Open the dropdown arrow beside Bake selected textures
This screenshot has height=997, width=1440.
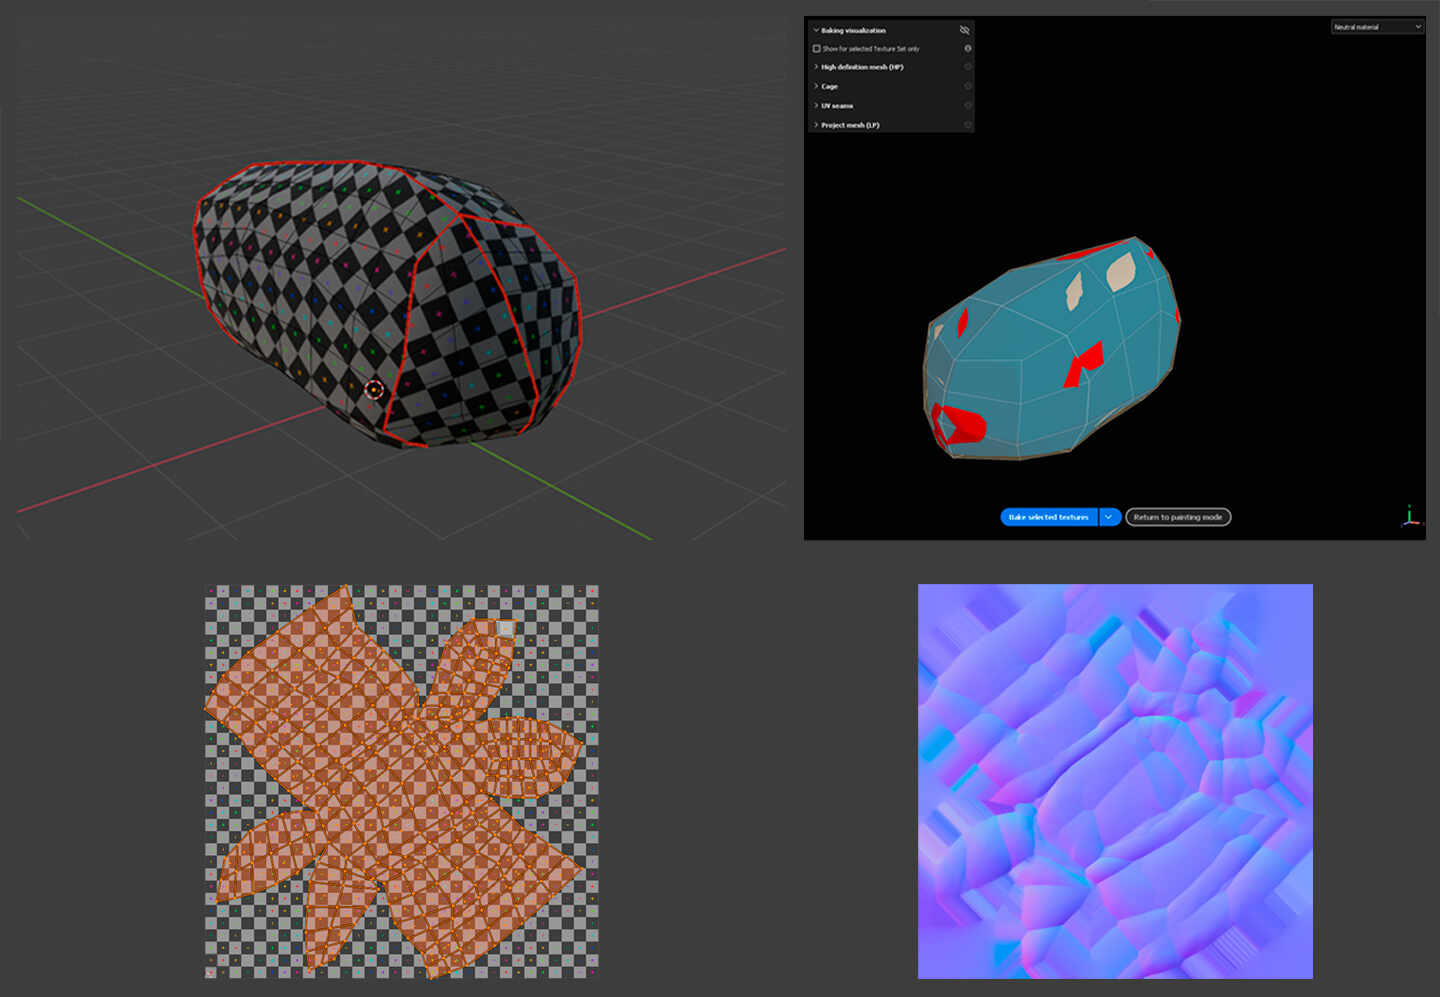coord(1109,517)
